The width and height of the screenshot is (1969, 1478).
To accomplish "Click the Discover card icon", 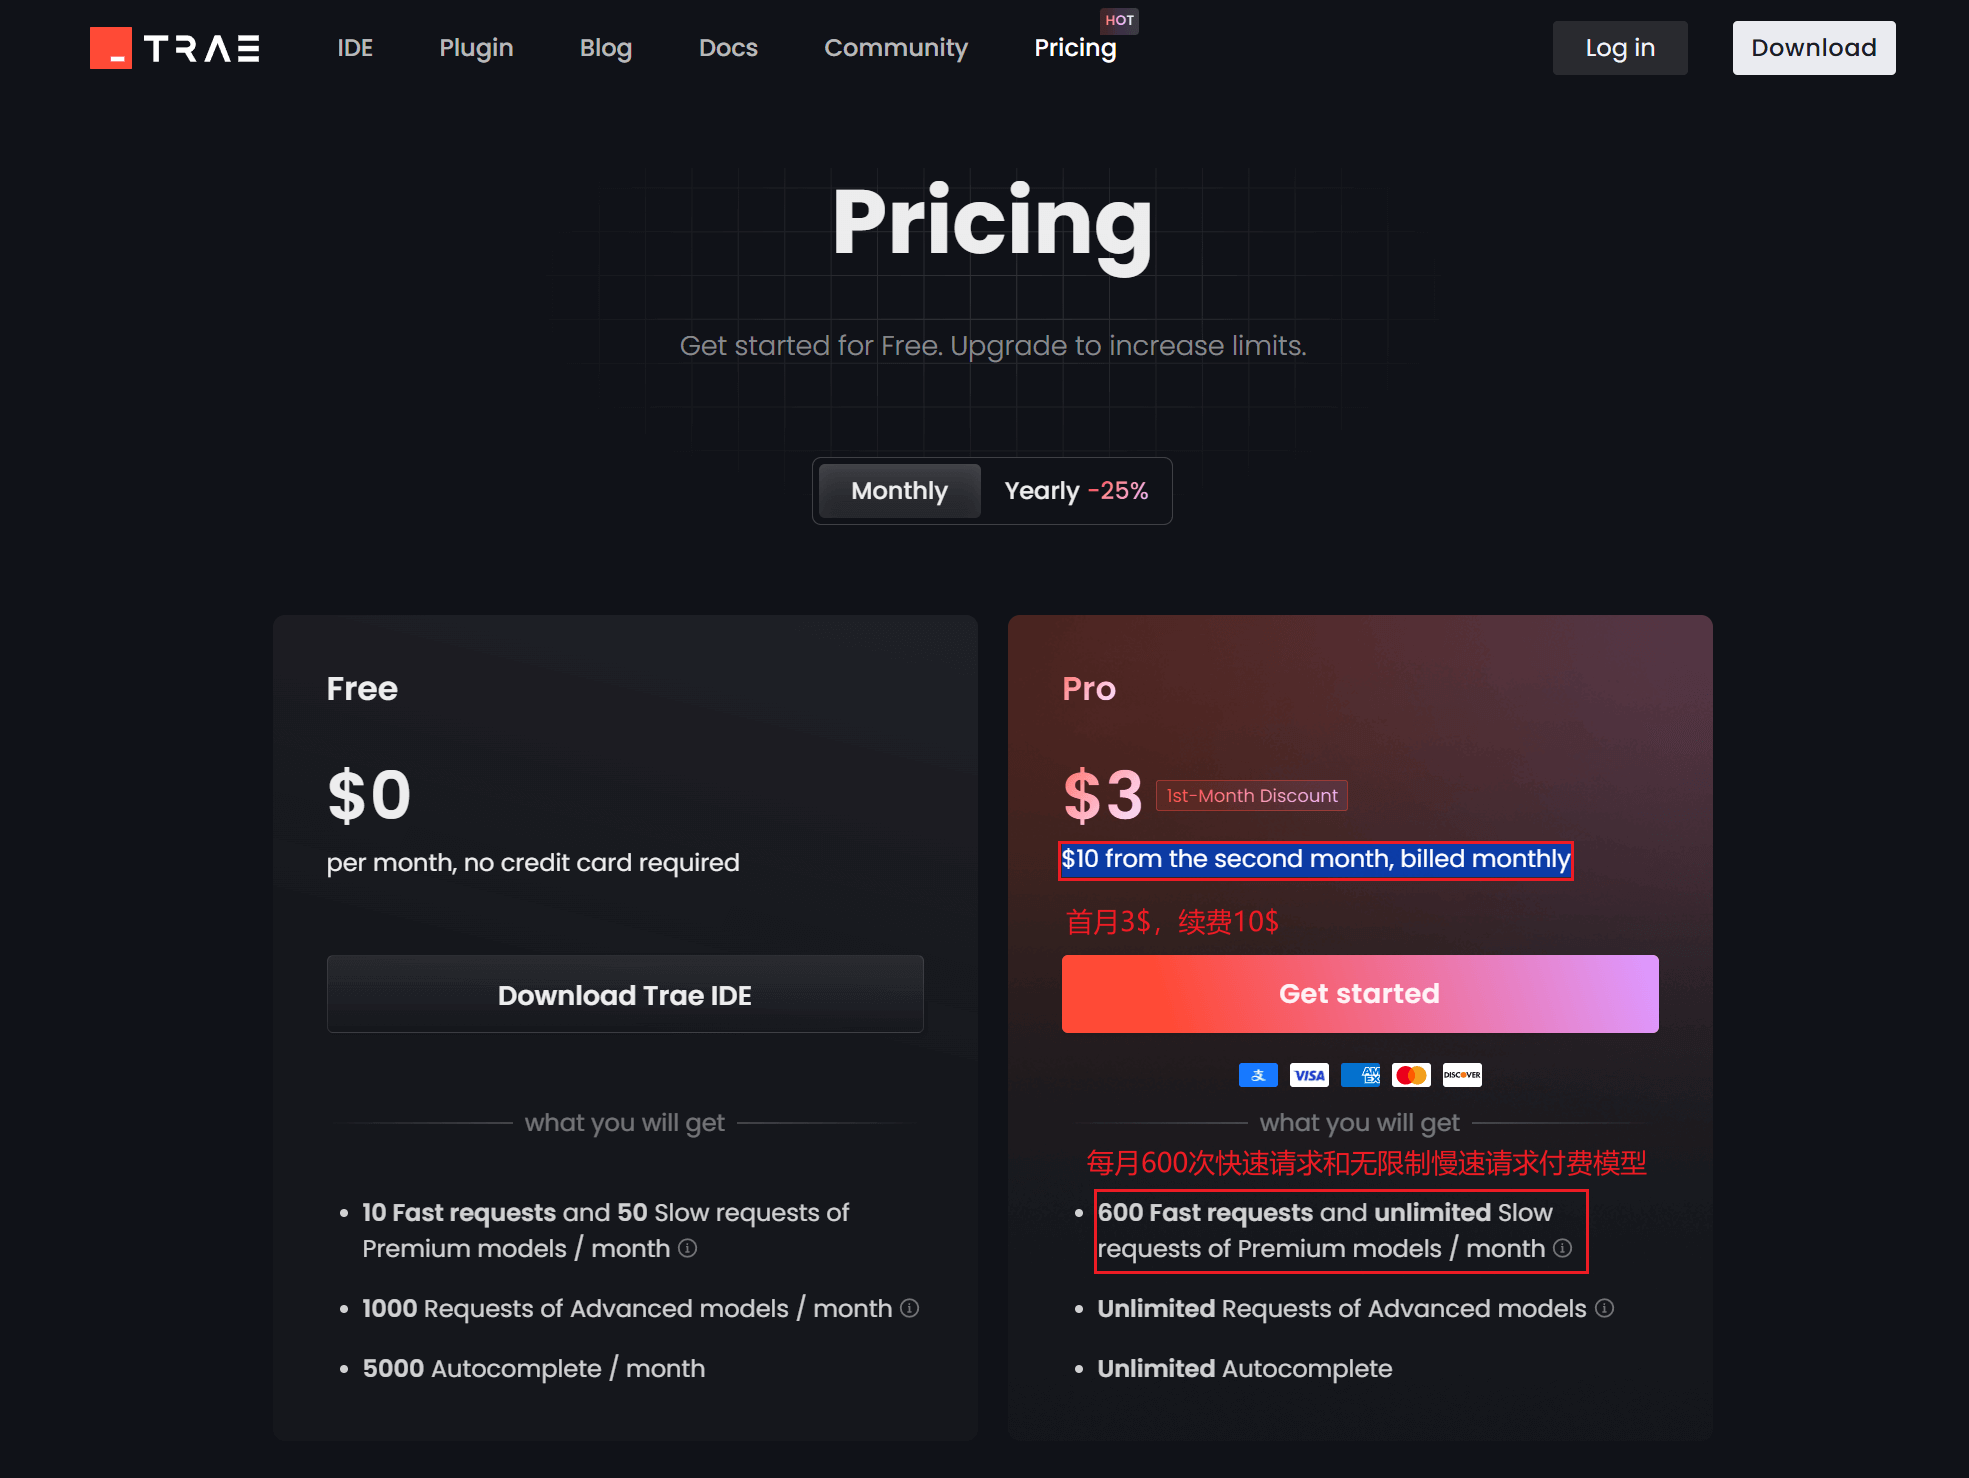I will (1462, 1075).
